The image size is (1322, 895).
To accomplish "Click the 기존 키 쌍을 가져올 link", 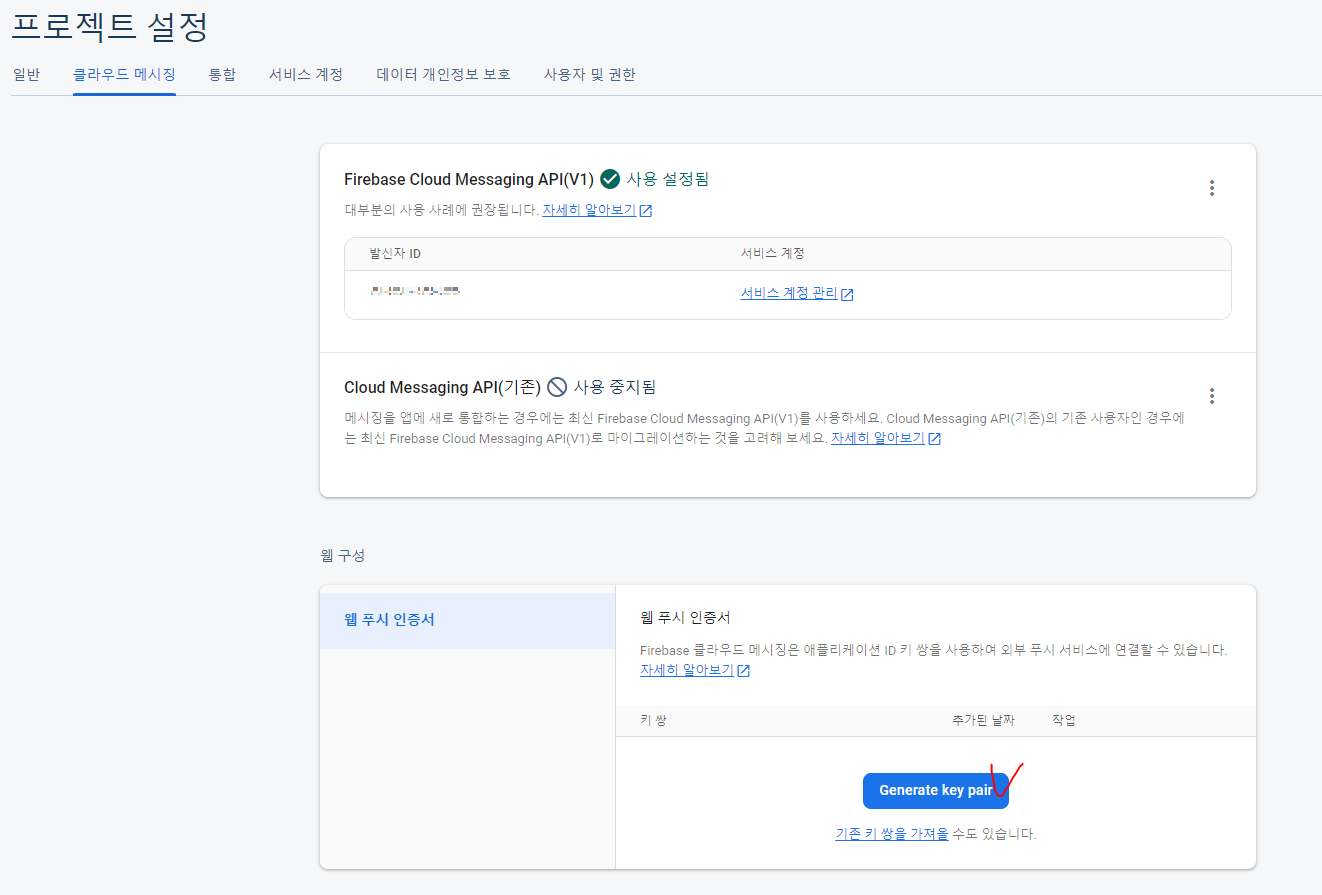I will [892, 833].
